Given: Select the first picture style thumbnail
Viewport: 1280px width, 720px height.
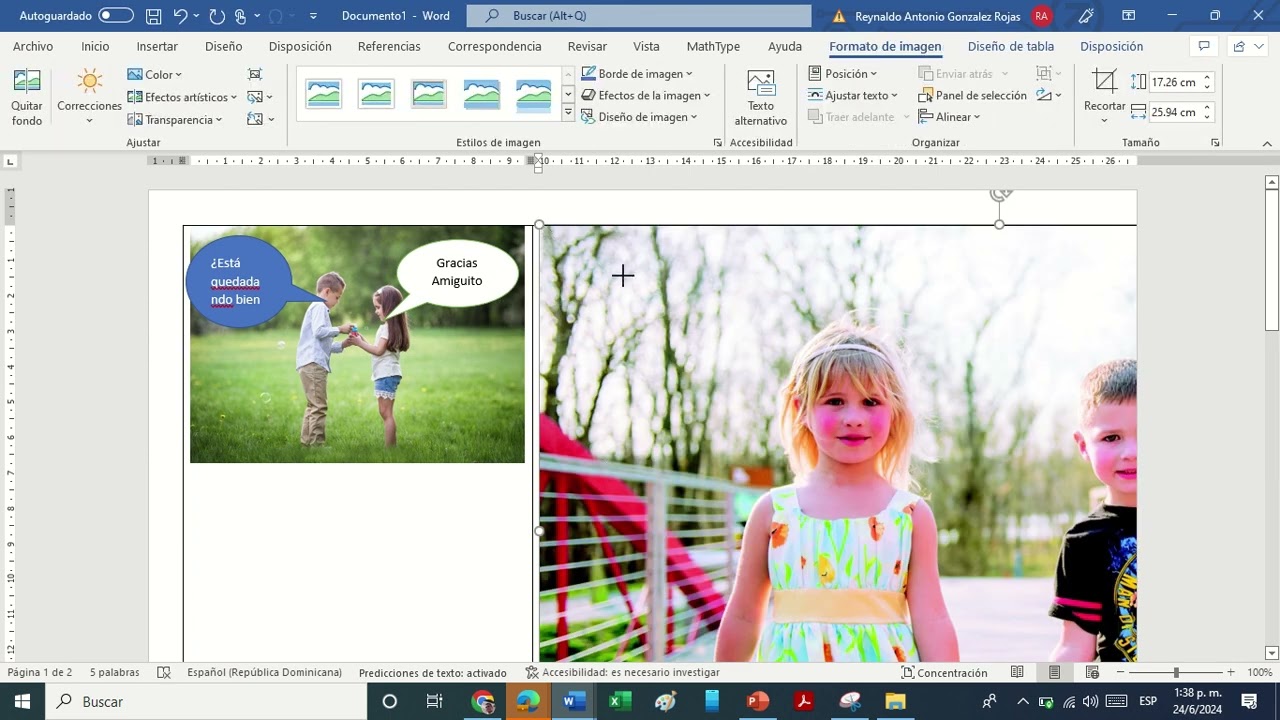Looking at the screenshot, I should coord(324,94).
